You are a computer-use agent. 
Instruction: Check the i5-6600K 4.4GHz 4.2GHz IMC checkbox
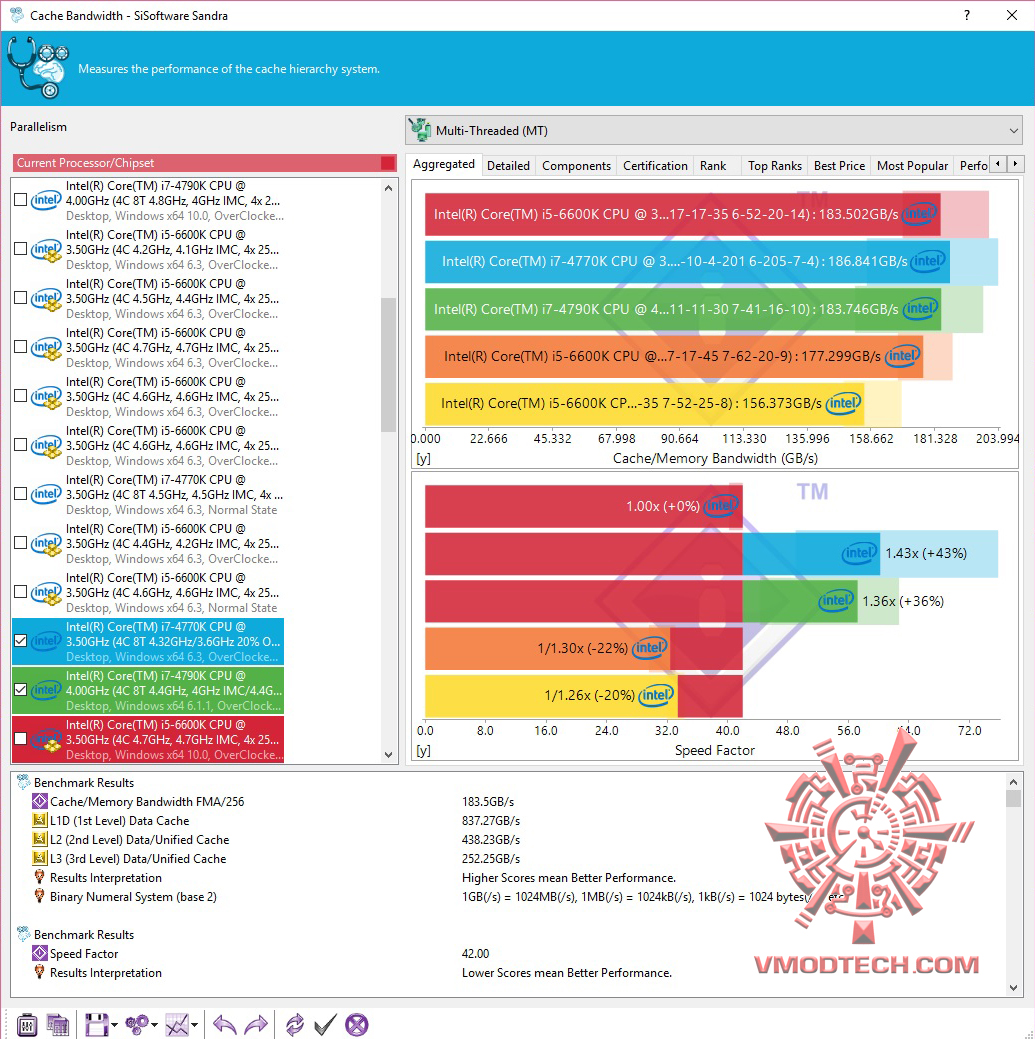point(21,543)
